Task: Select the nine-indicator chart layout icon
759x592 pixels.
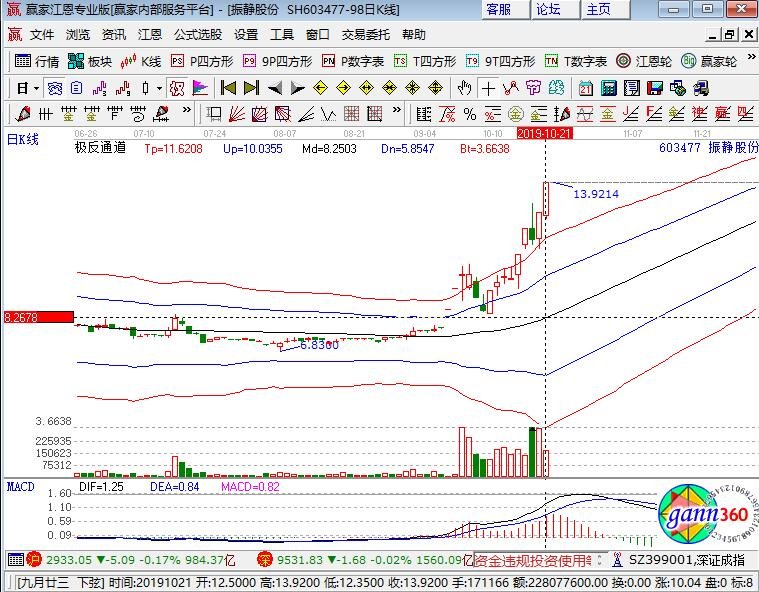Action: point(123,88)
